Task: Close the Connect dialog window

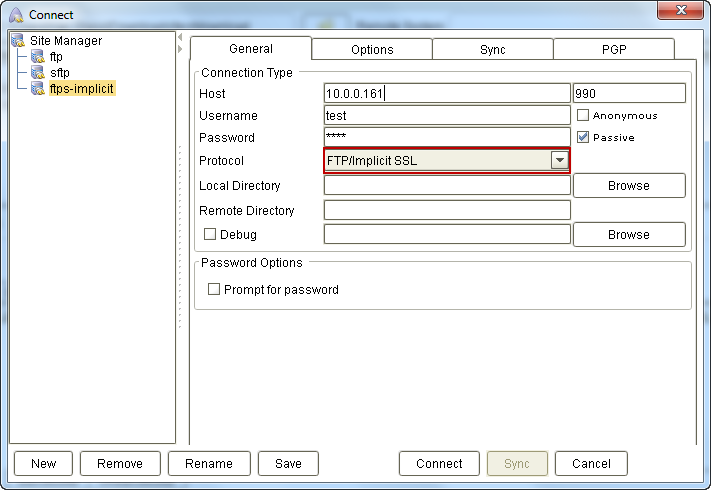Action: click(680, 10)
